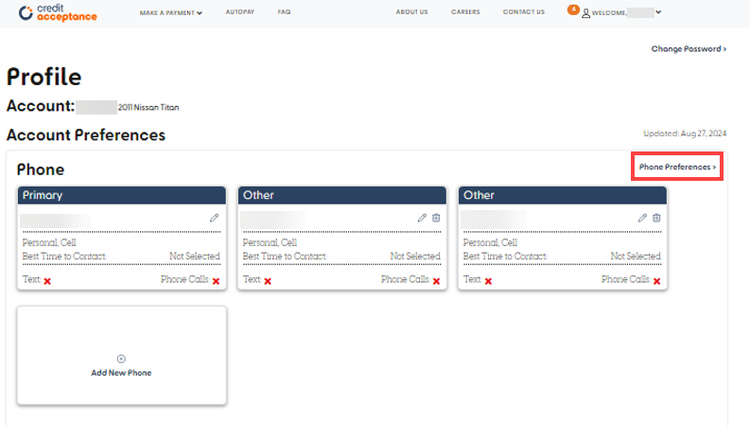750x426 pixels.
Task: Toggle Phone Calls red X on rightmost Other phone
Action: [x=656, y=281]
